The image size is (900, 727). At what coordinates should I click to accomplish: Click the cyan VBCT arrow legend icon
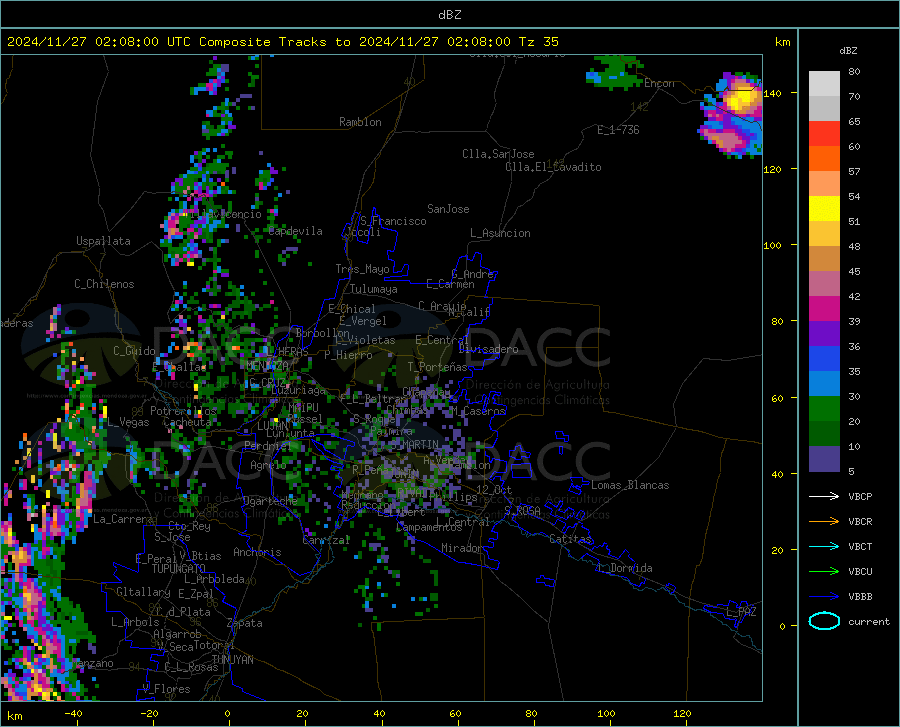coord(824,546)
